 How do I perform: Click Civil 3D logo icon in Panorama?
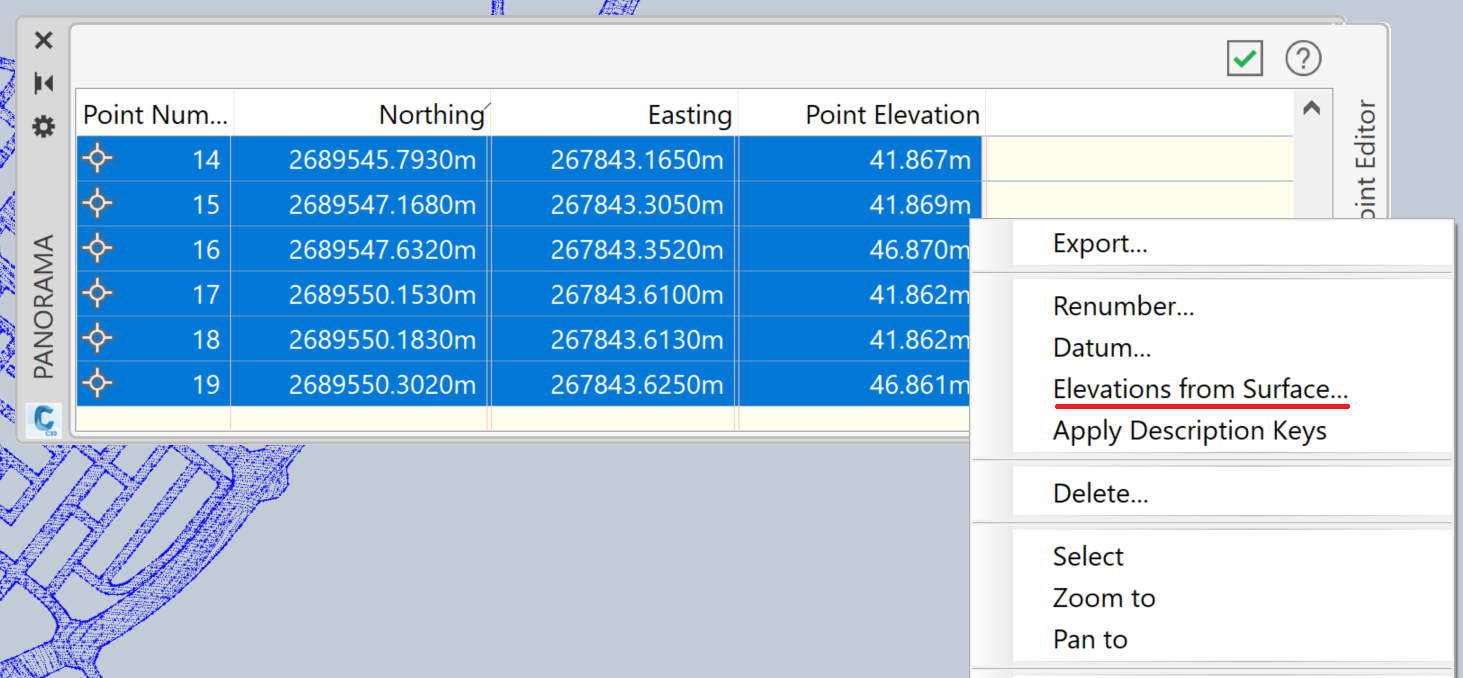coord(44,420)
